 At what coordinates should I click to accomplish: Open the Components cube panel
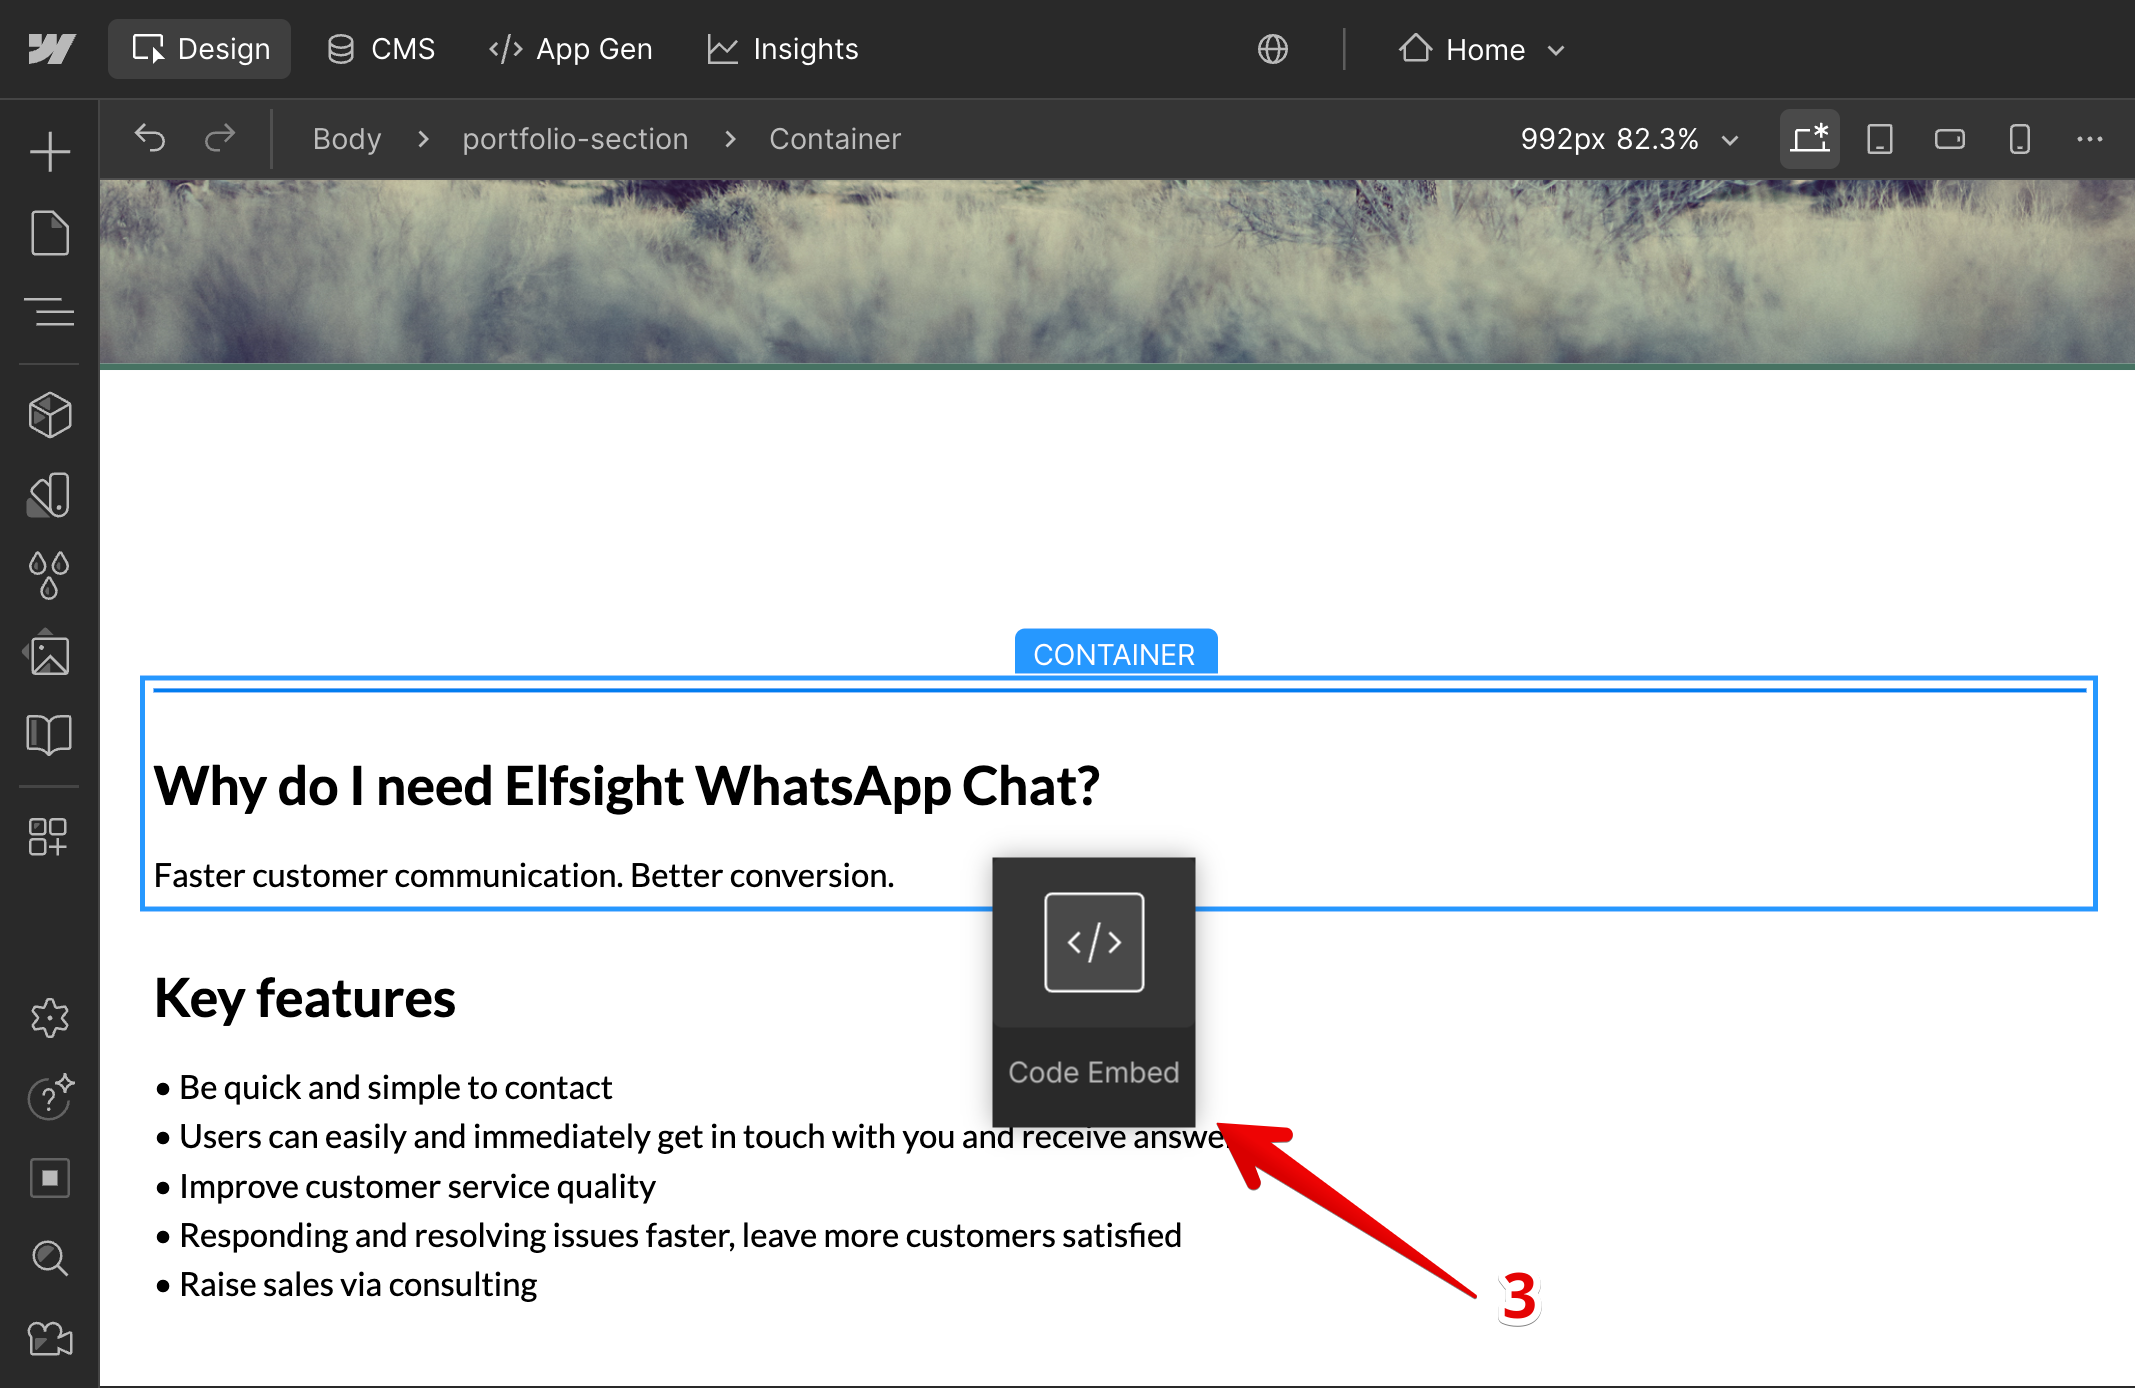(x=49, y=415)
